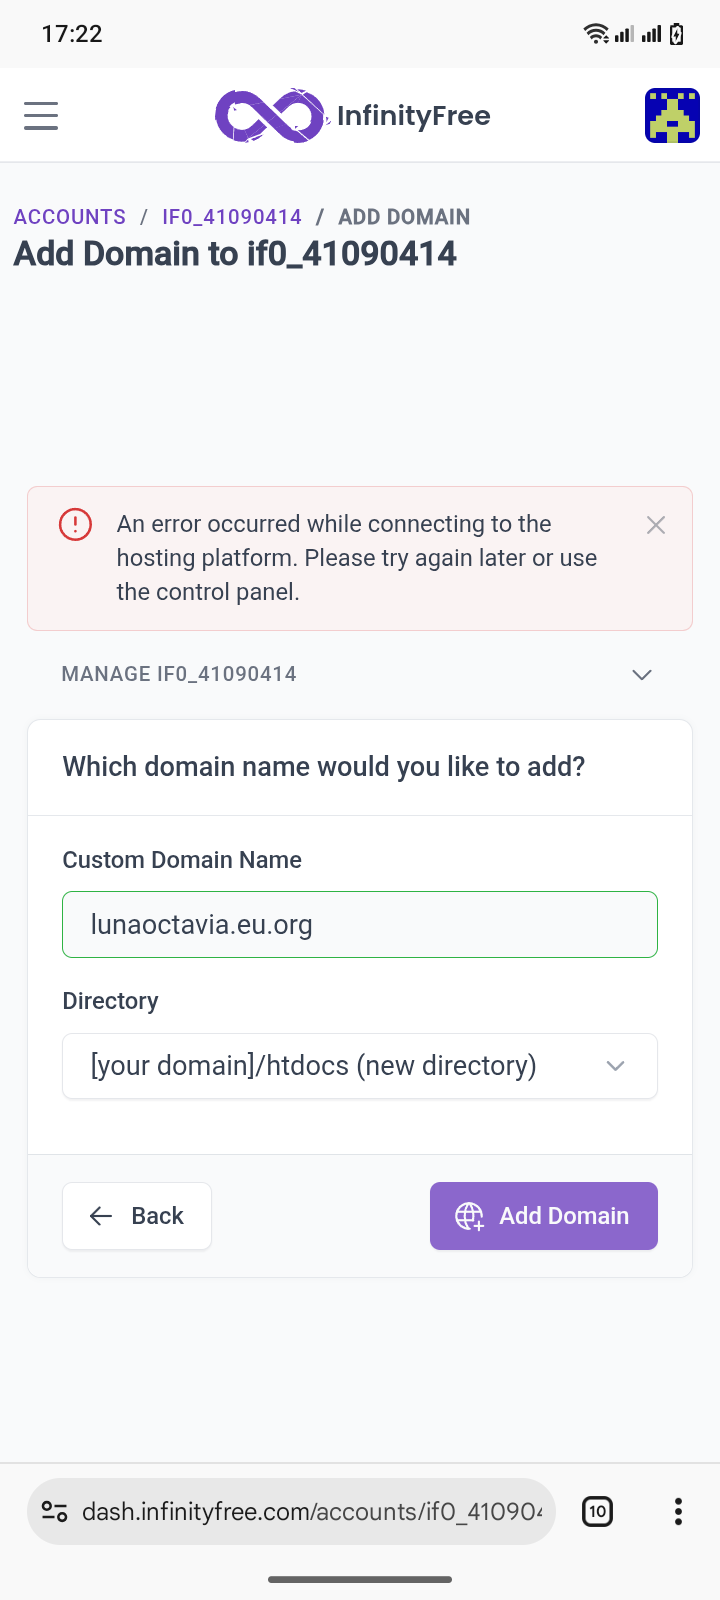Viewport: 720px width, 1600px height.
Task: Tap the red error exclamation icon
Action: (76, 524)
